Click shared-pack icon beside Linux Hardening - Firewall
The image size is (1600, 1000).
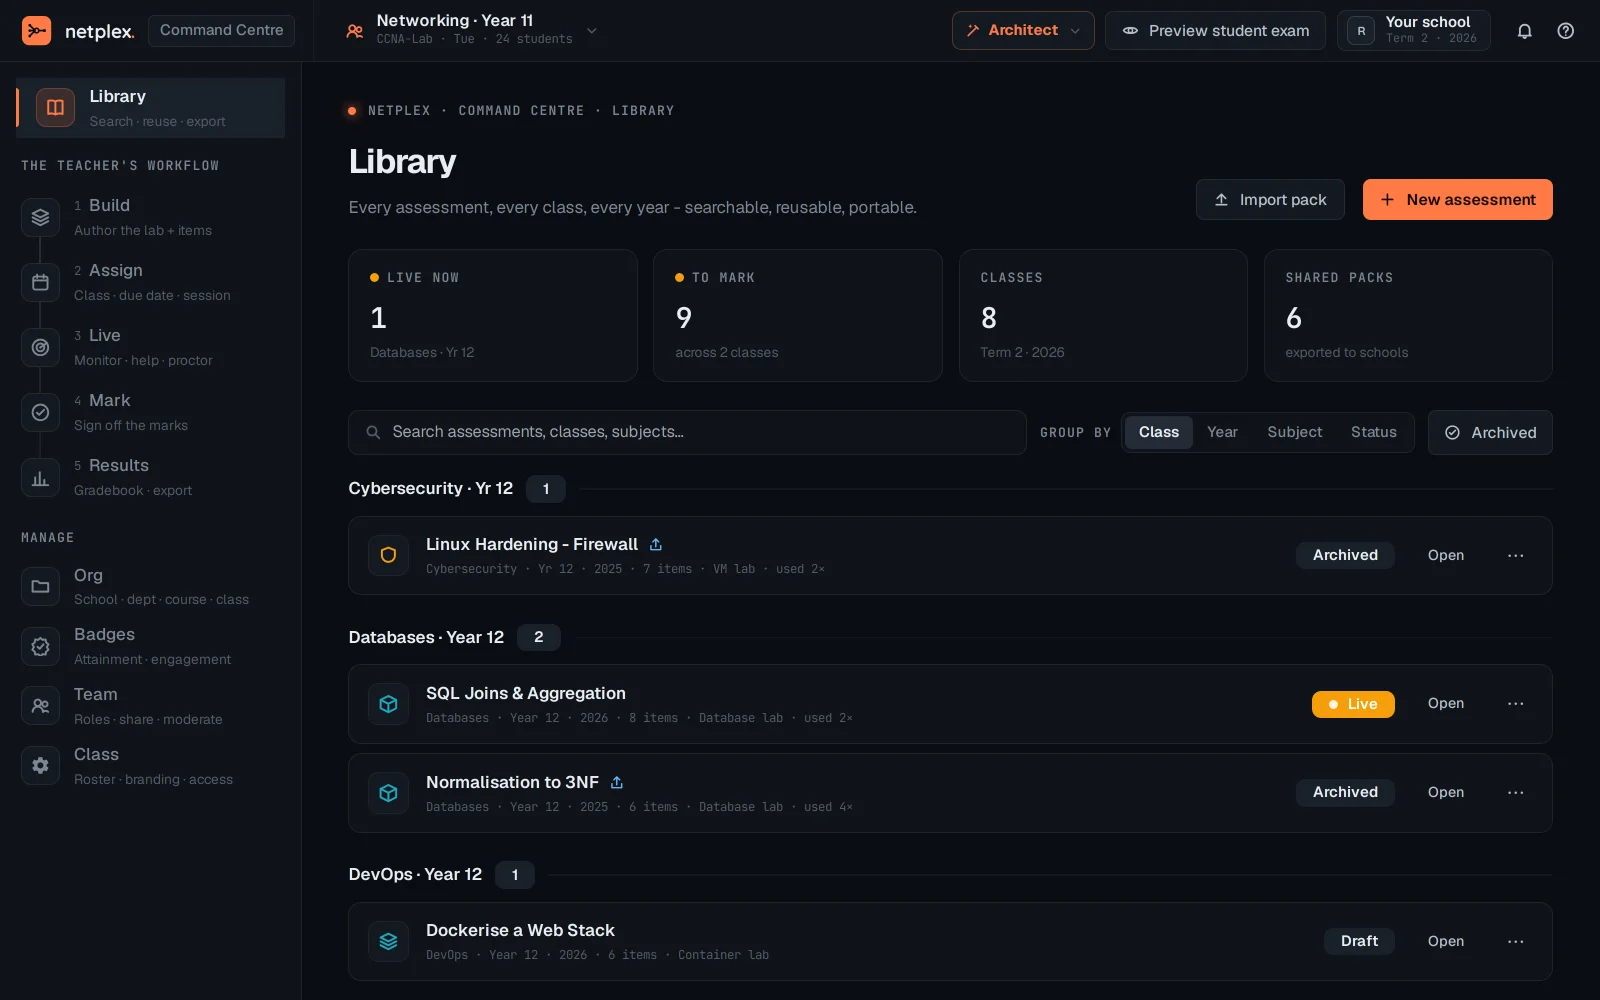click(x=656, y=544)
